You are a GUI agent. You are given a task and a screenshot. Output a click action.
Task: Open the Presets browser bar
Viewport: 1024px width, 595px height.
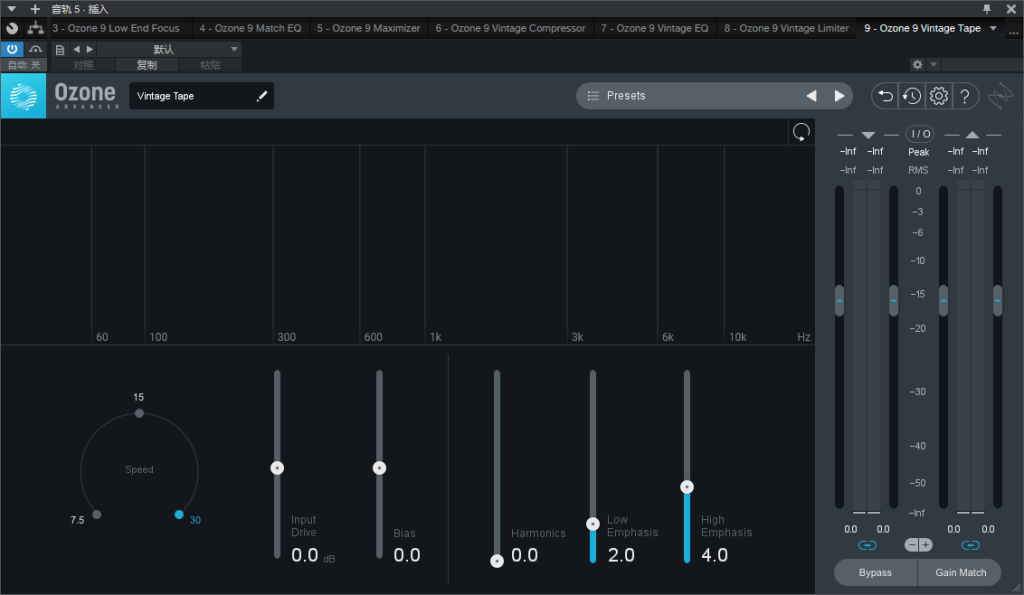[x=714, y=96]
